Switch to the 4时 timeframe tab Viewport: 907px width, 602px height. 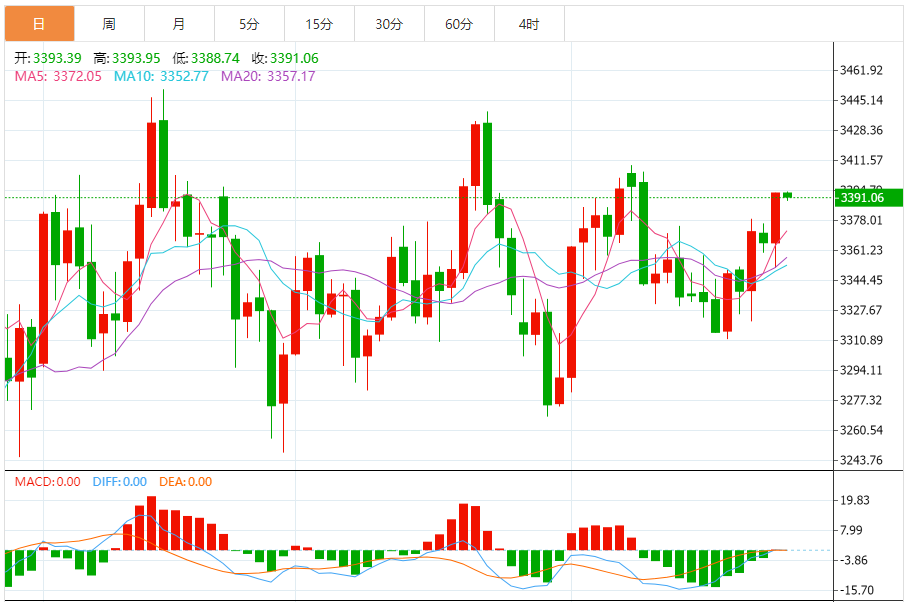529,24
